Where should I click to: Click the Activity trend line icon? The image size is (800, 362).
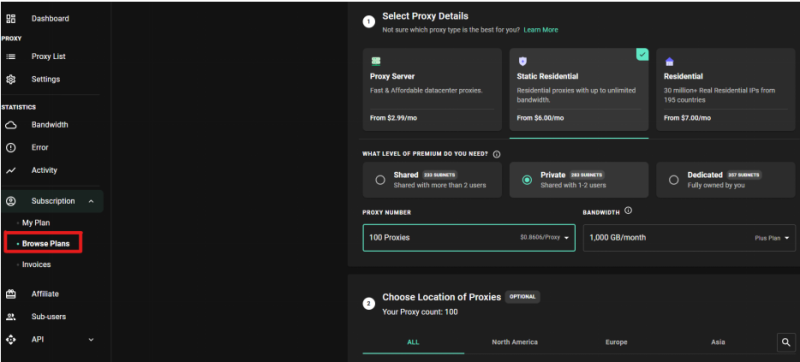pyautogui.click(x=11, y=170)
